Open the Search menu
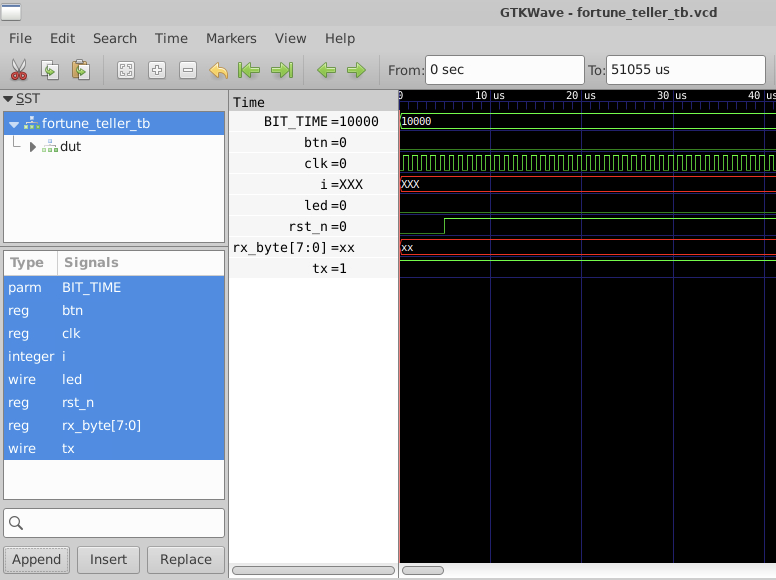Viewport: 776px width, 580px height. [115, 38]
